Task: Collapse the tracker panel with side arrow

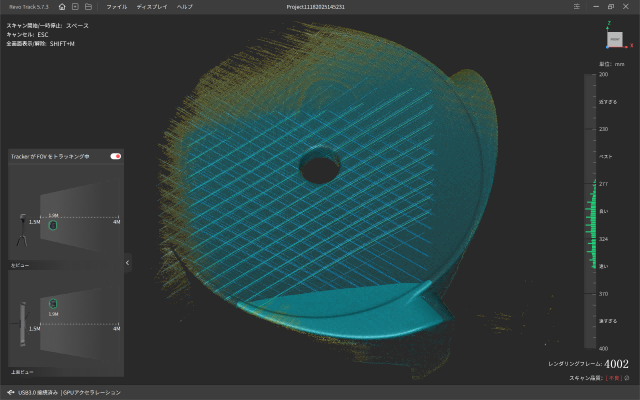Action: pos(128,262)
